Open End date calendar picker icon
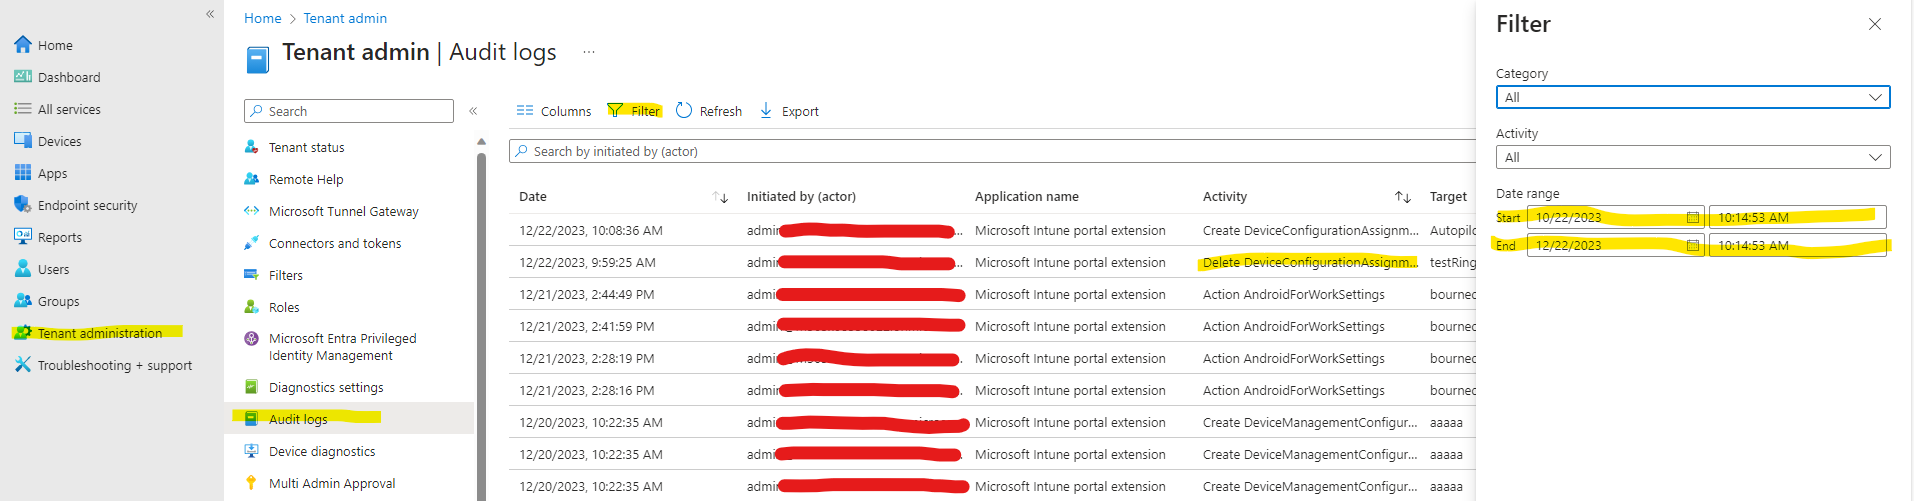Screen dimensions: 1914x501 point(1693,245)
